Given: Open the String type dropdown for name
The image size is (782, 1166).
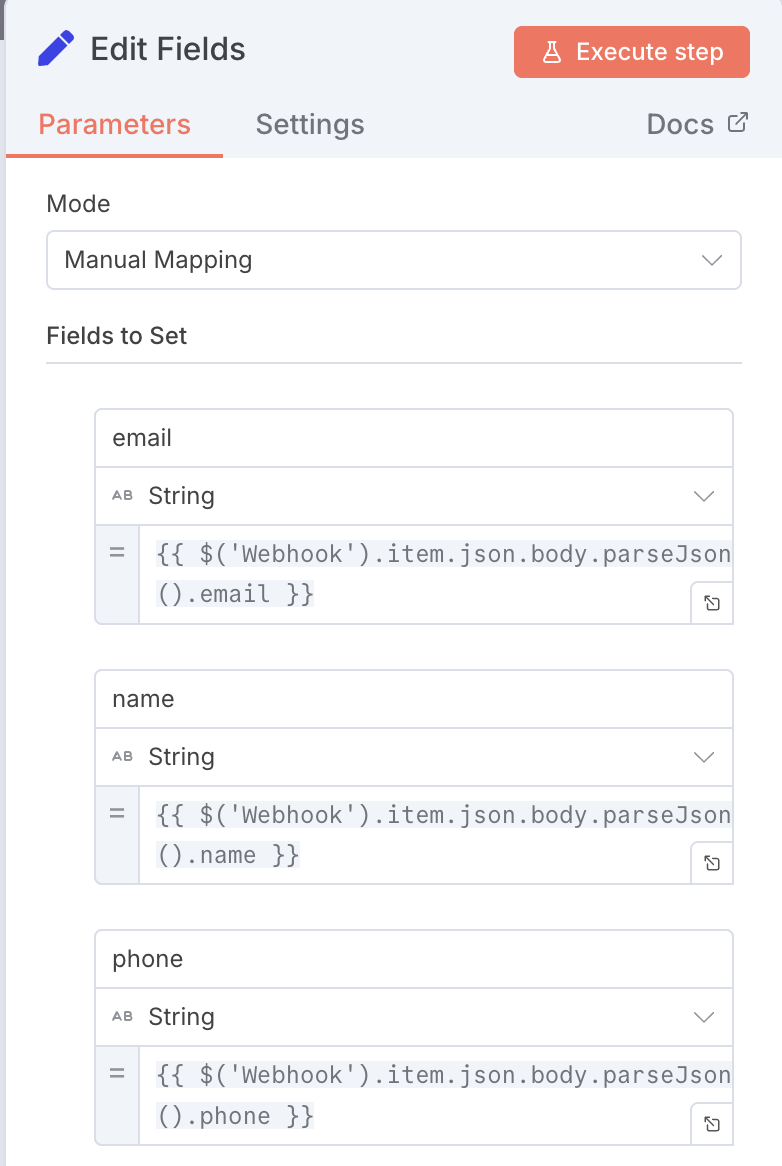Looking at the screenshot, I should (414, 757).
